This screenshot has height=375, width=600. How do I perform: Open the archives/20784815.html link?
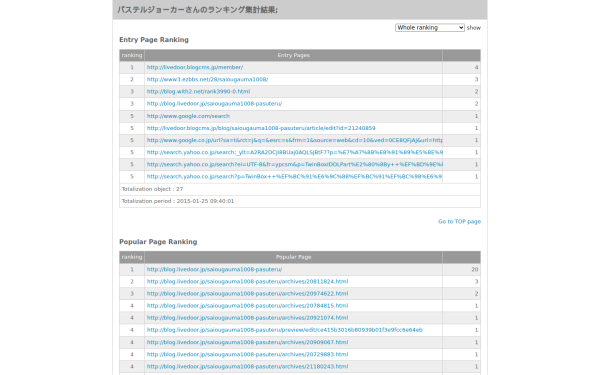pyautogui.click(x=248, y=306)
